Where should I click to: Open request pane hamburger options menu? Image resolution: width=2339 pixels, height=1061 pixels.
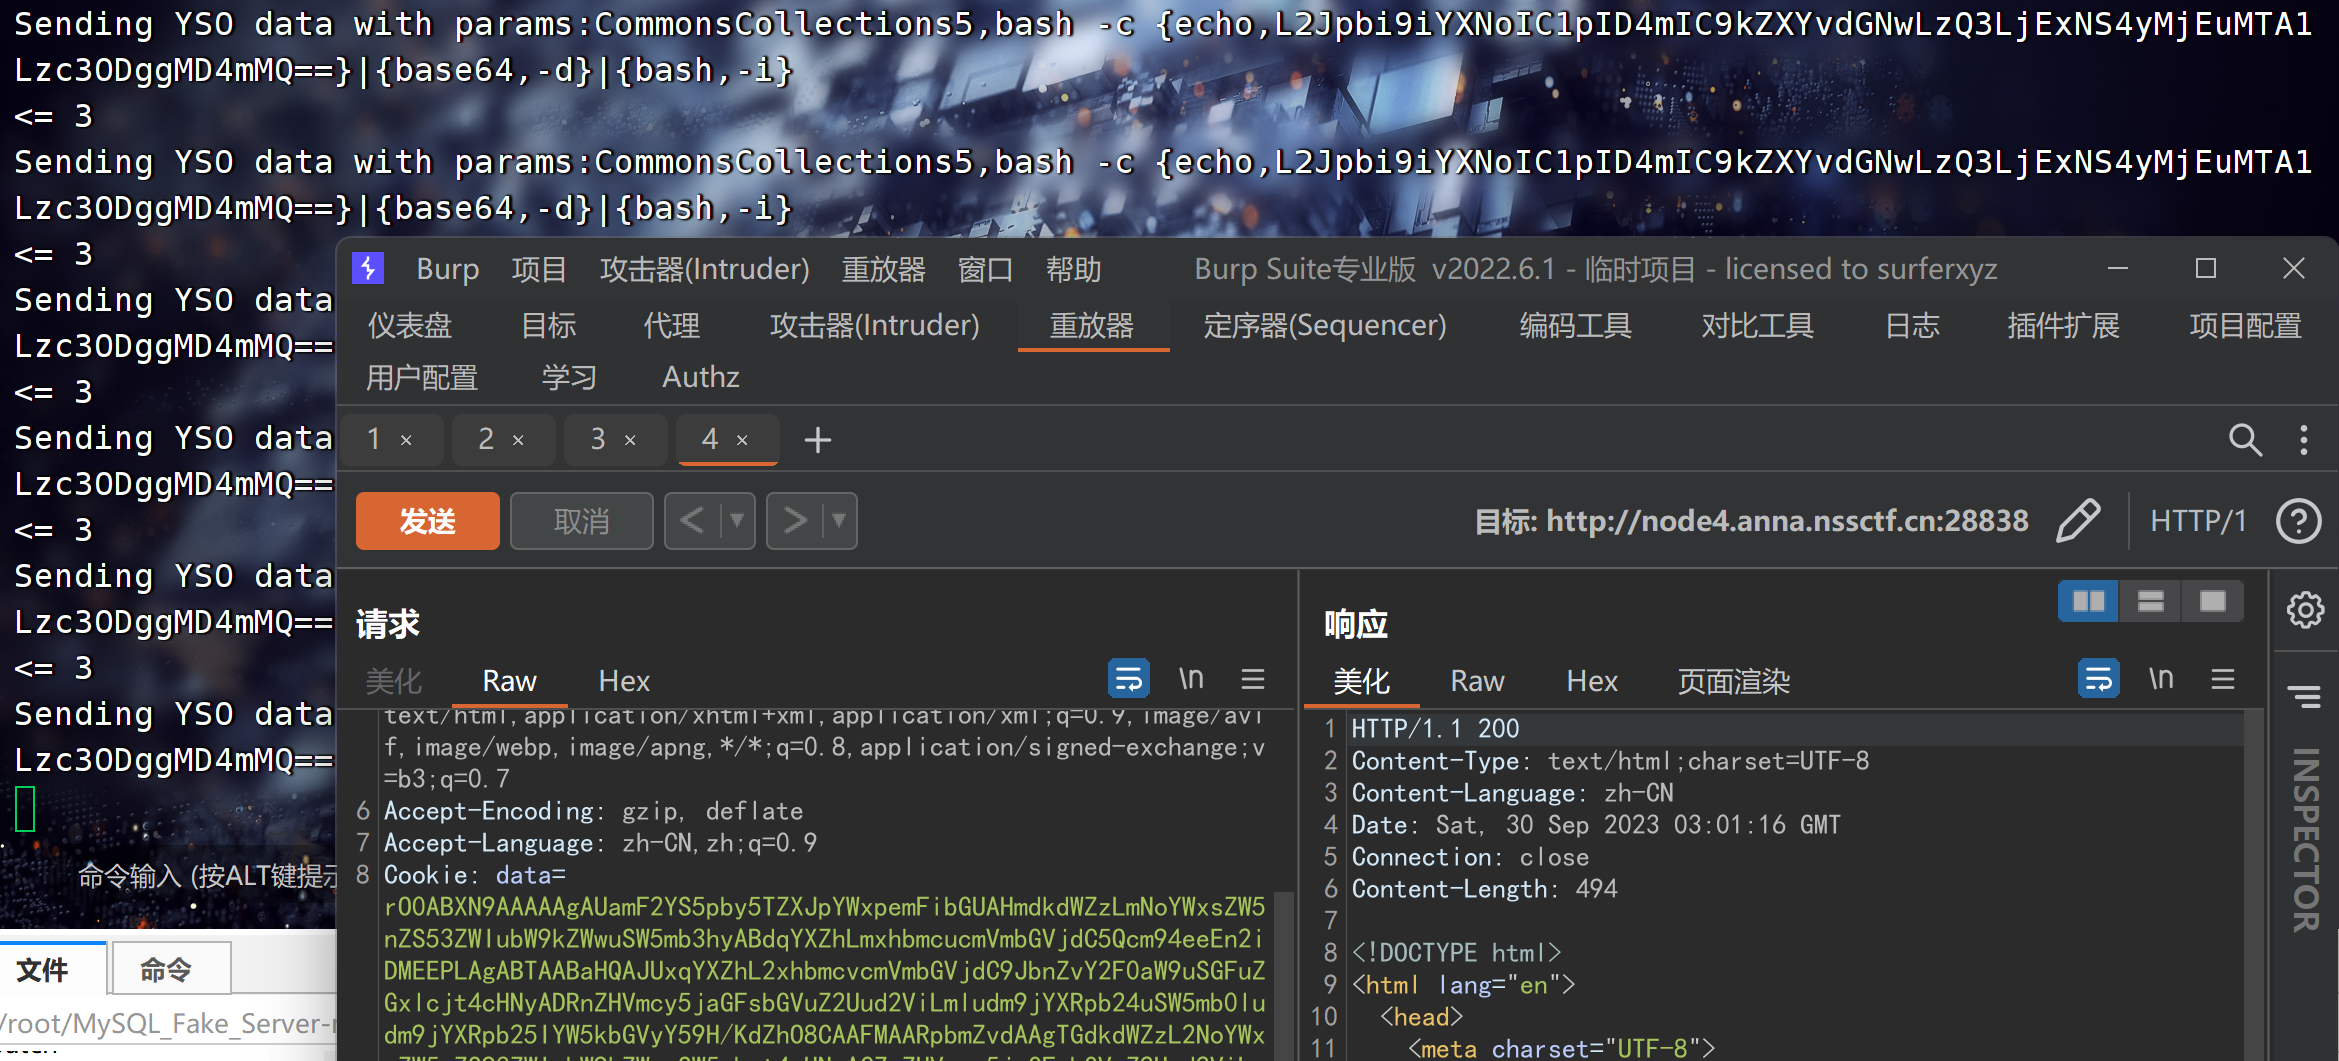point(1253,680)
